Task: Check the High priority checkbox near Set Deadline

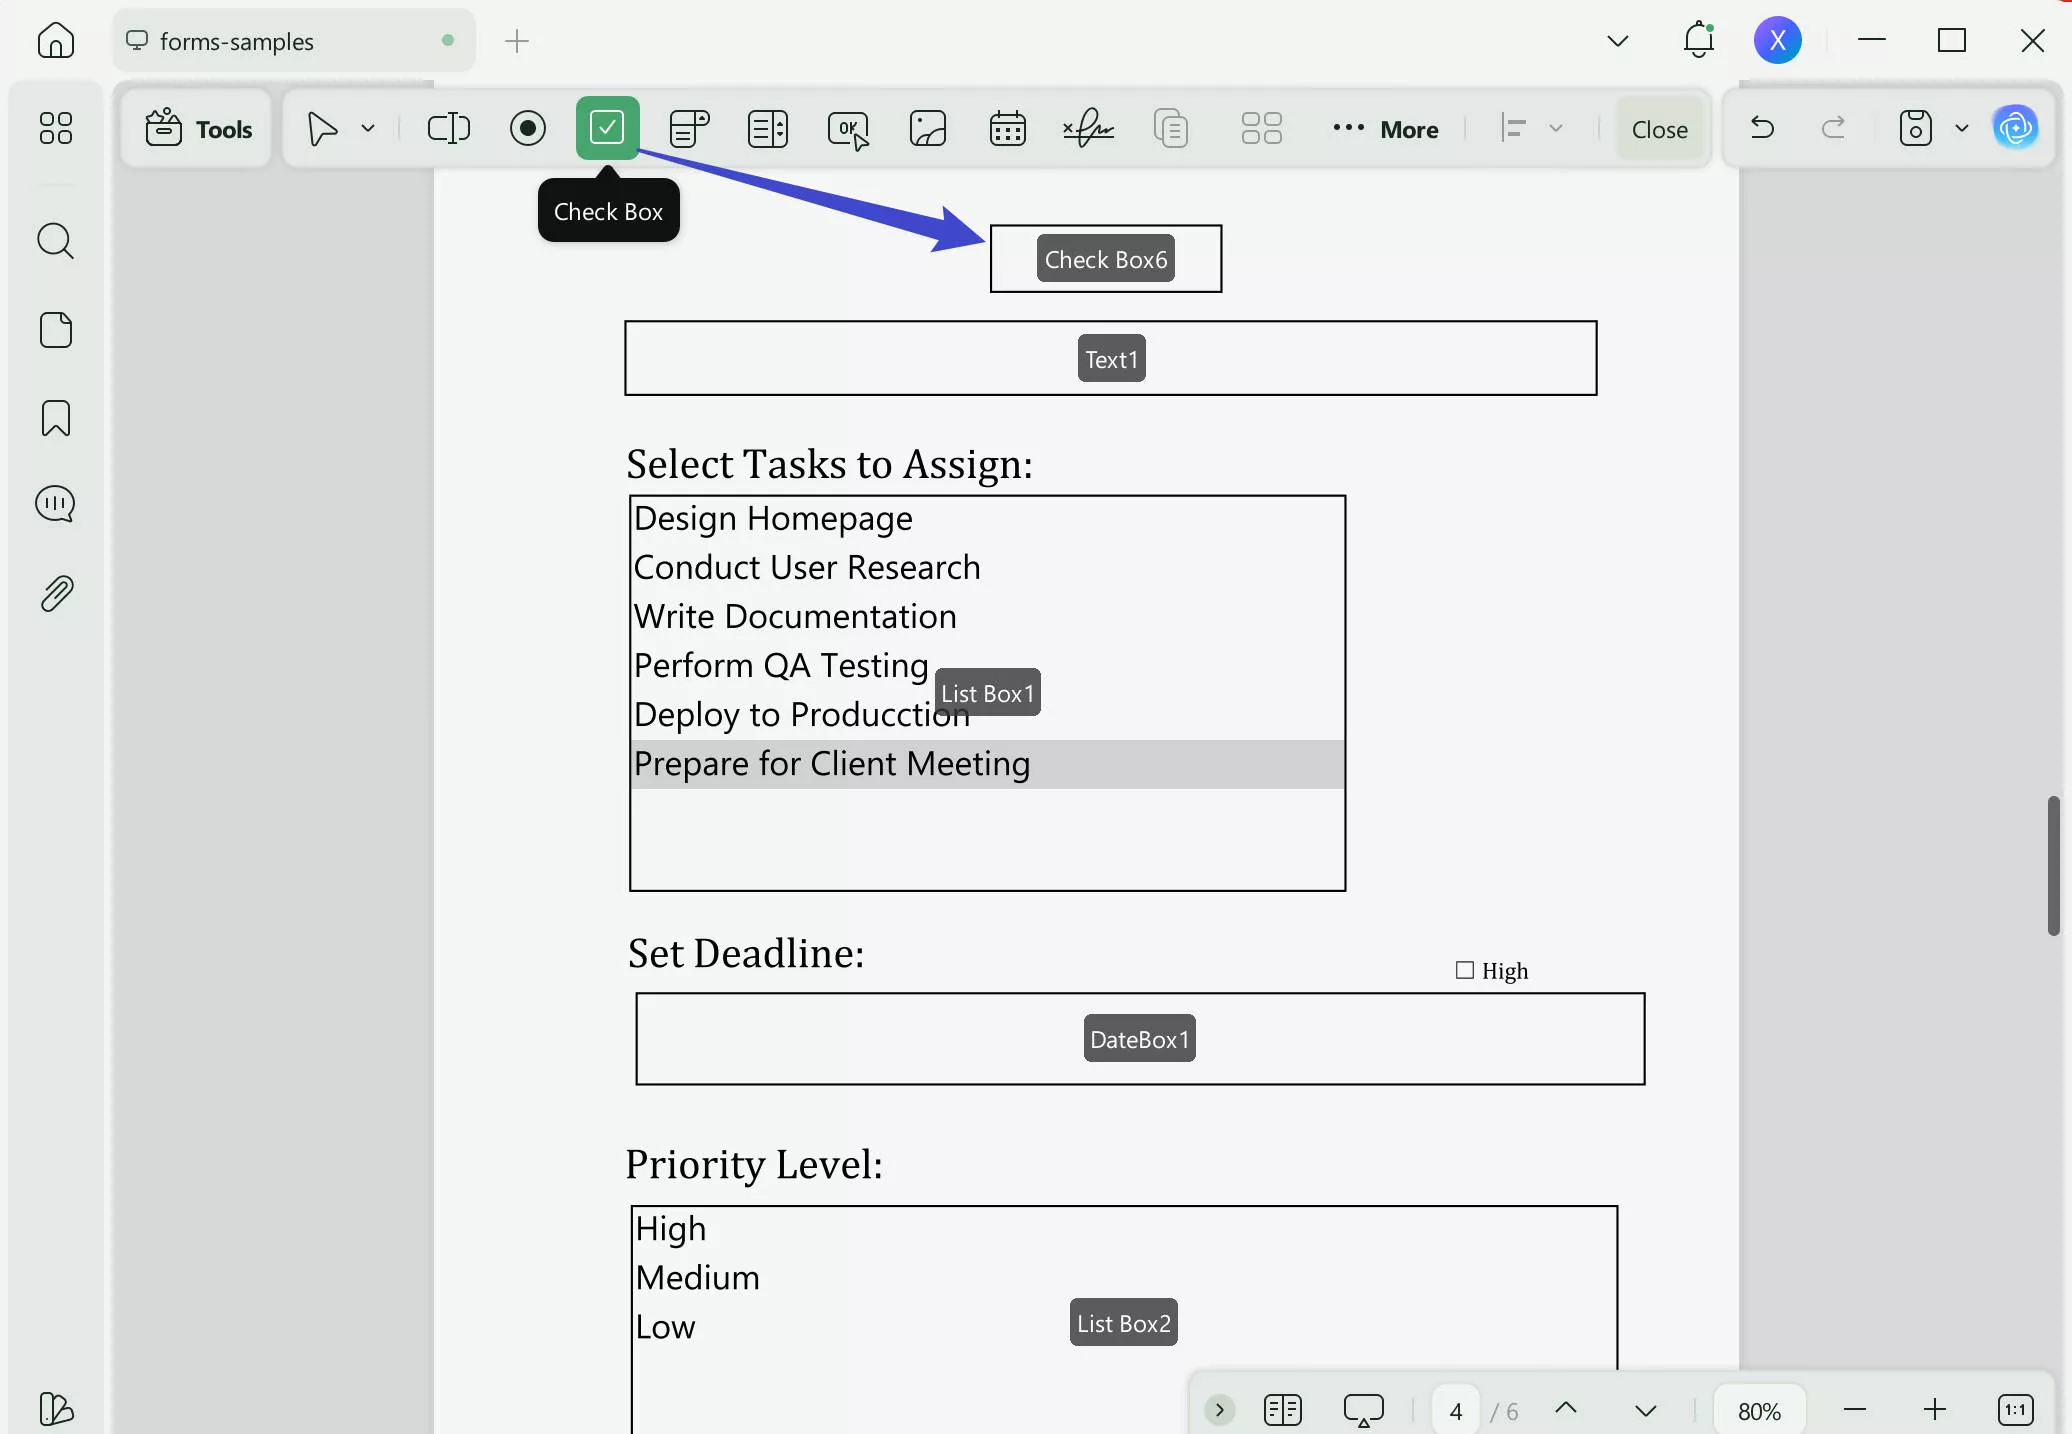Action: (1464, 970)
